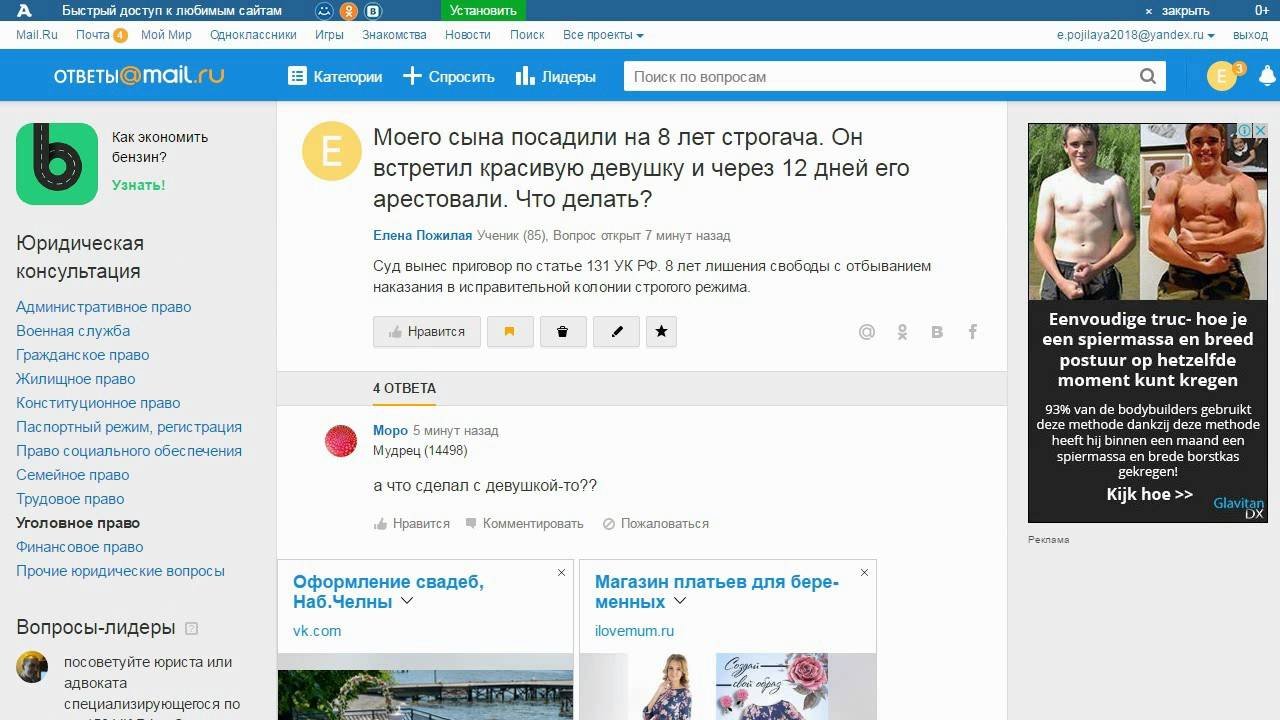Screen dimensions: 1280x720
Task: Close the top quick-access banner
Action: tap(1177, 11)
